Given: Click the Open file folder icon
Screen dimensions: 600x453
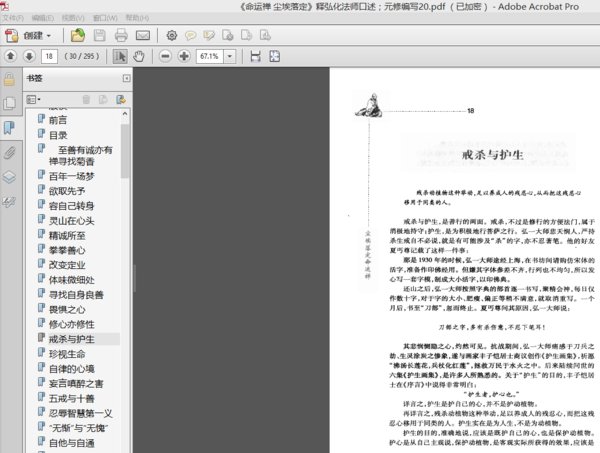Looking at the screenshot, I should [78, 36].
